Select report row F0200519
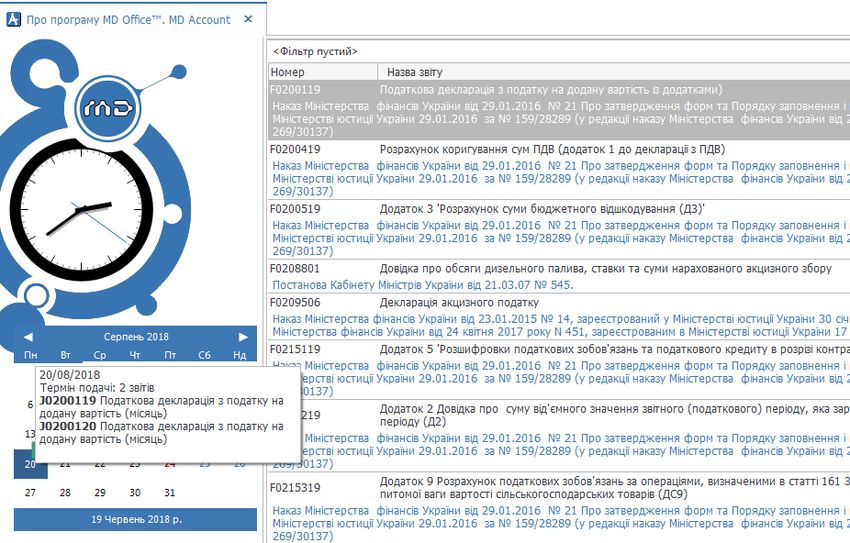The width and height of the screenshot is (850, 543). click(x=559, y=229)
